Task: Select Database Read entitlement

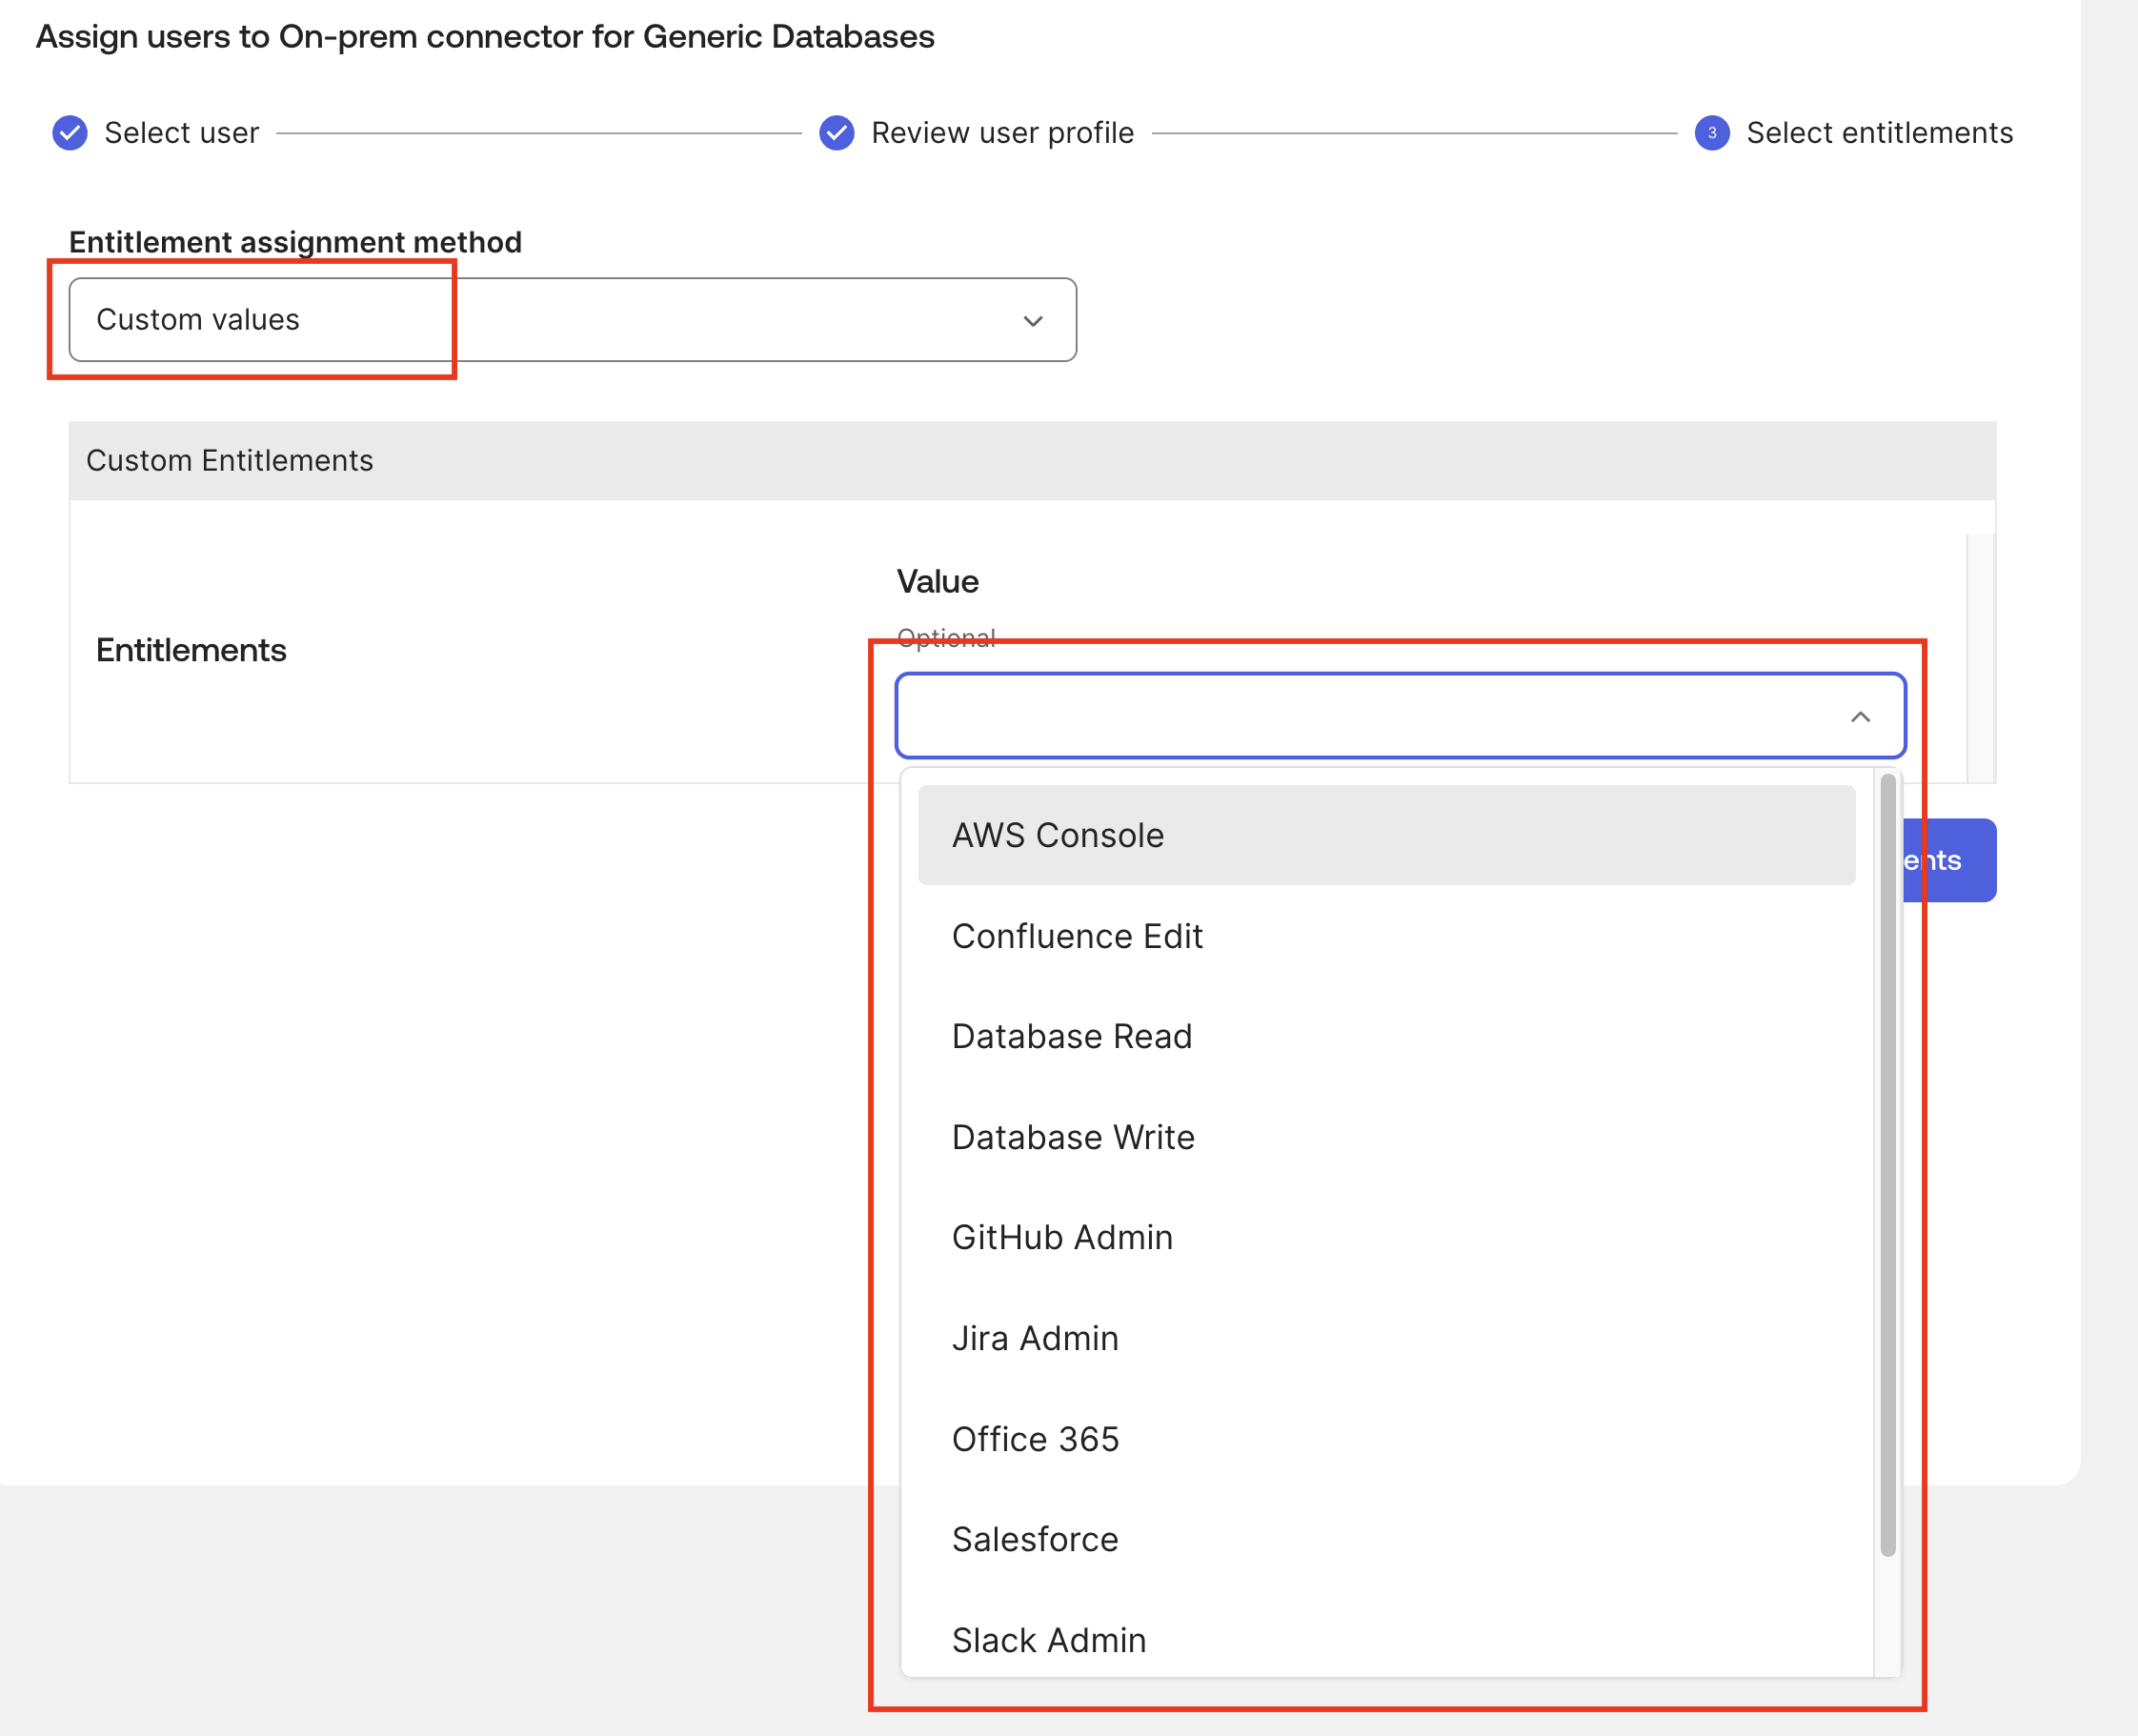Action: click(x=1072, y=1036)
